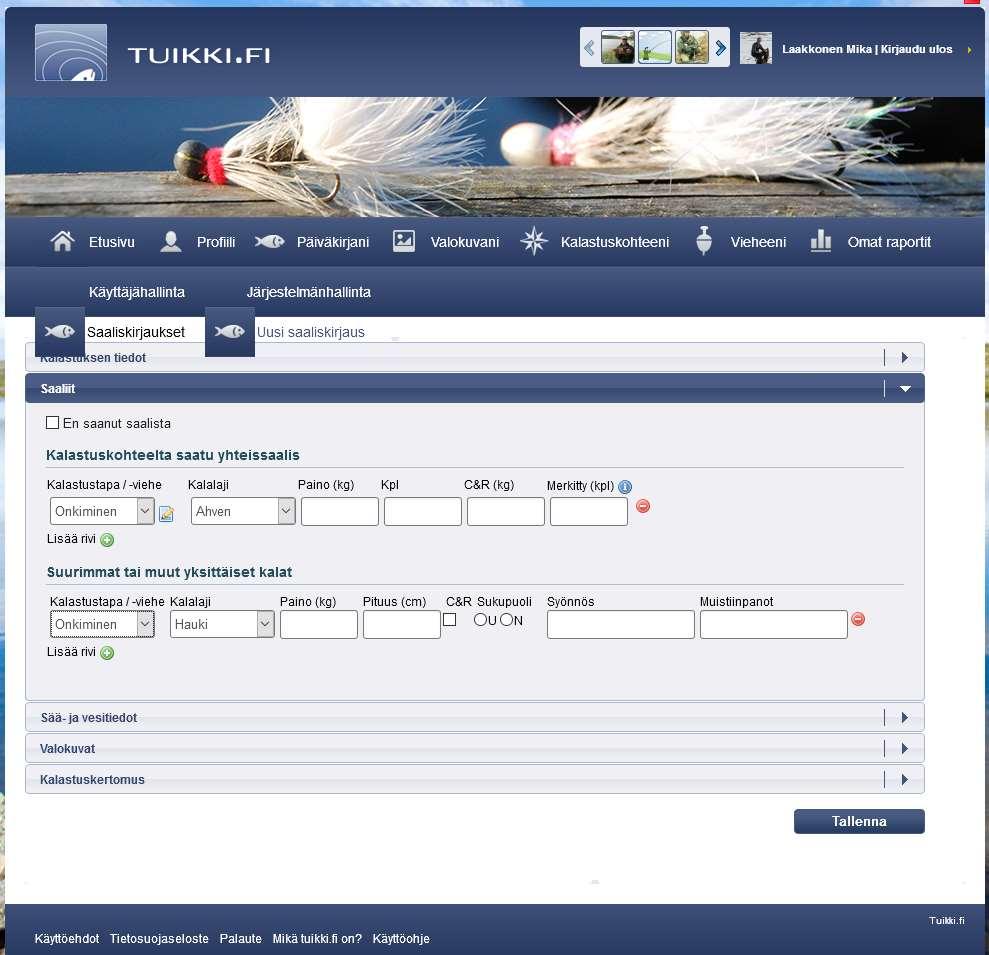Collapse the Saaliit section
989x955 pixels.
pos(475,389)
